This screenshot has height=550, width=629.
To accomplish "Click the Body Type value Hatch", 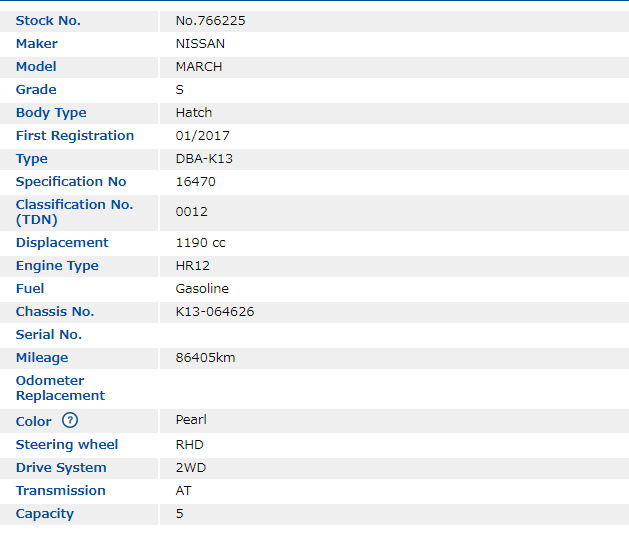I will pos(194,113).
